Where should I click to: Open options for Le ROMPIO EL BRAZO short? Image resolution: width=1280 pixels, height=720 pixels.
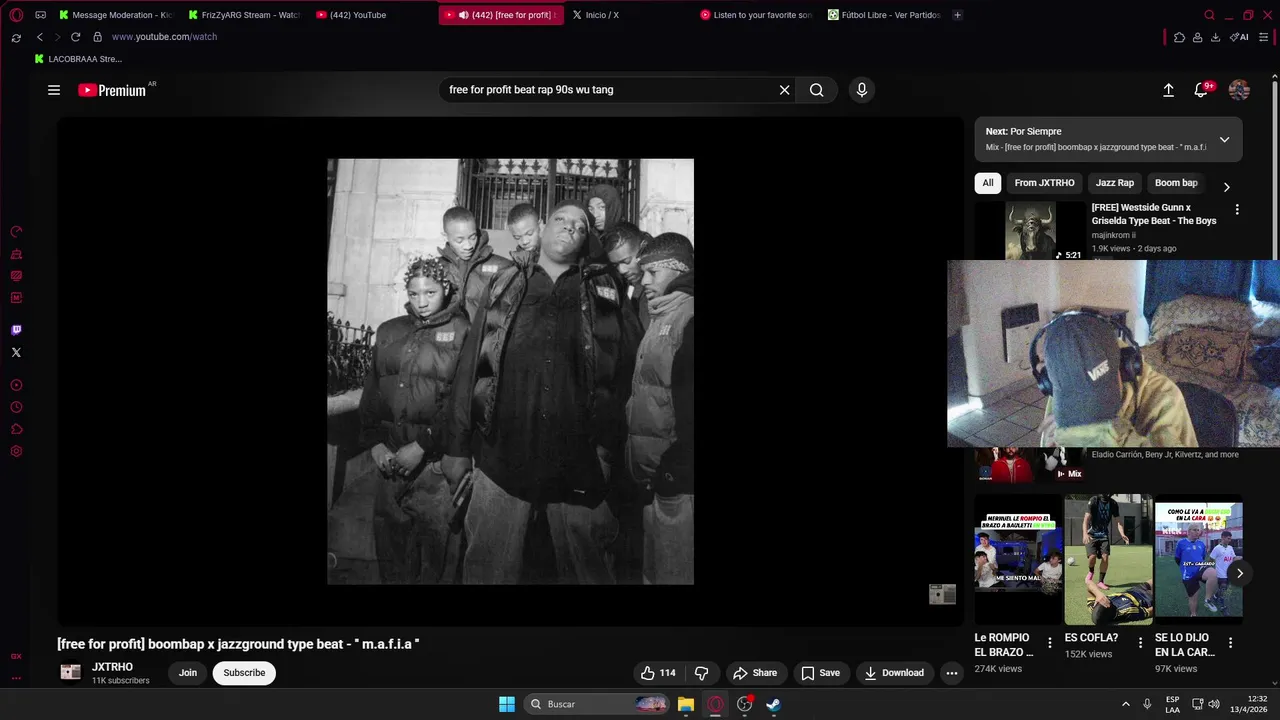pos(1050,643)
